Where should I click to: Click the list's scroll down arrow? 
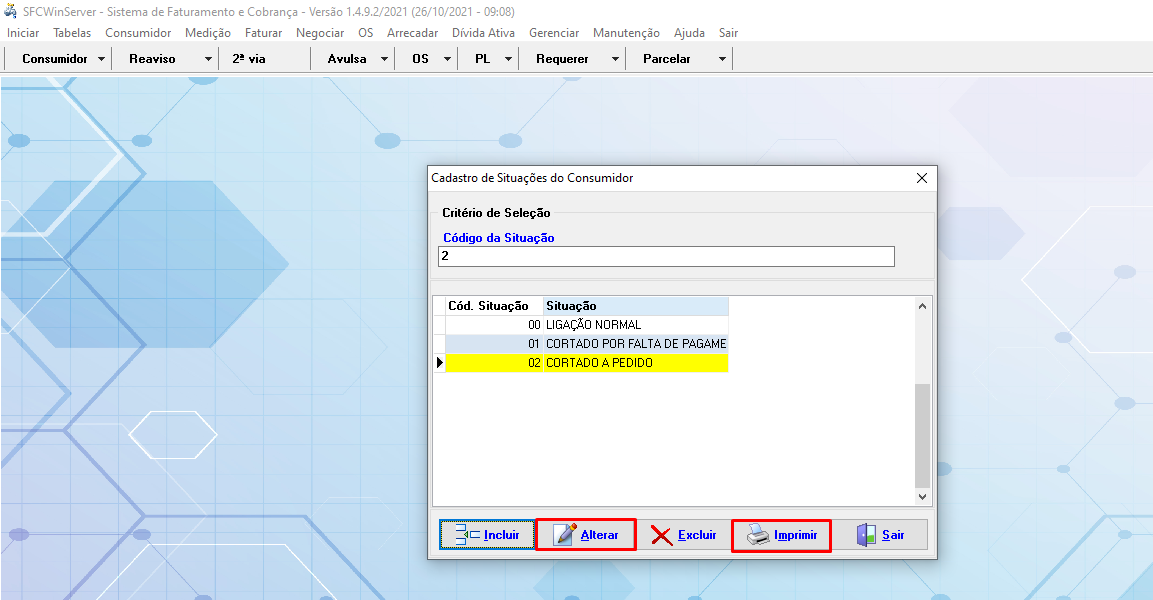pyautogui.click(x=923, y=496)
